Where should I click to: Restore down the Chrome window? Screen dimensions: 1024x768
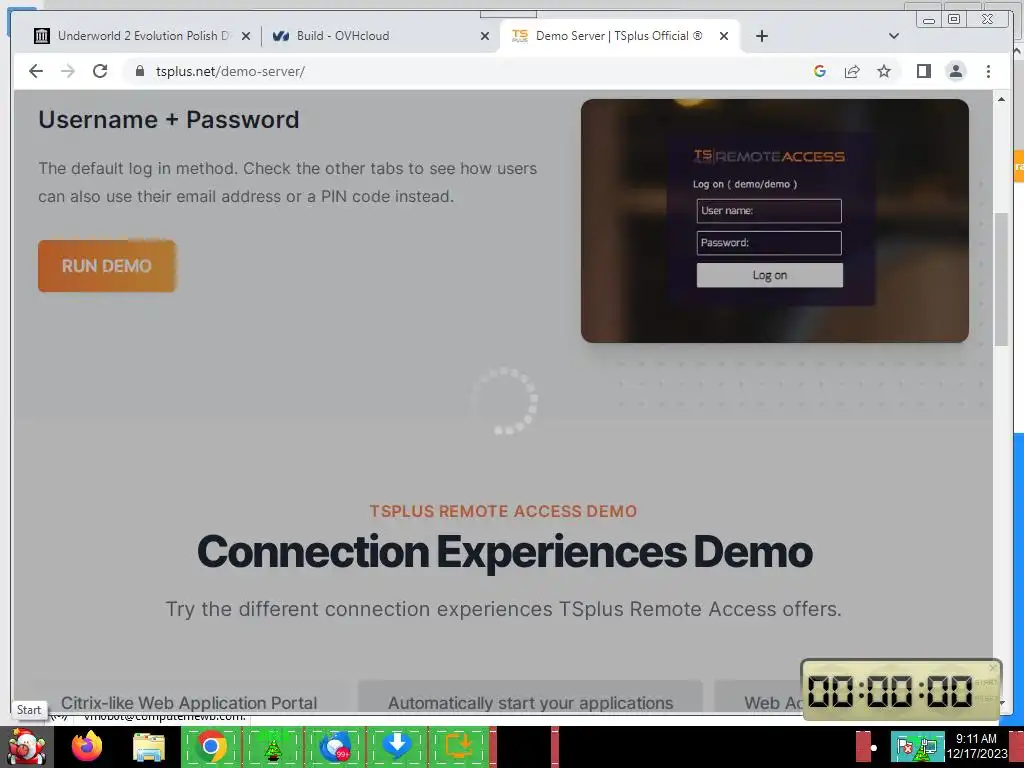953,19
